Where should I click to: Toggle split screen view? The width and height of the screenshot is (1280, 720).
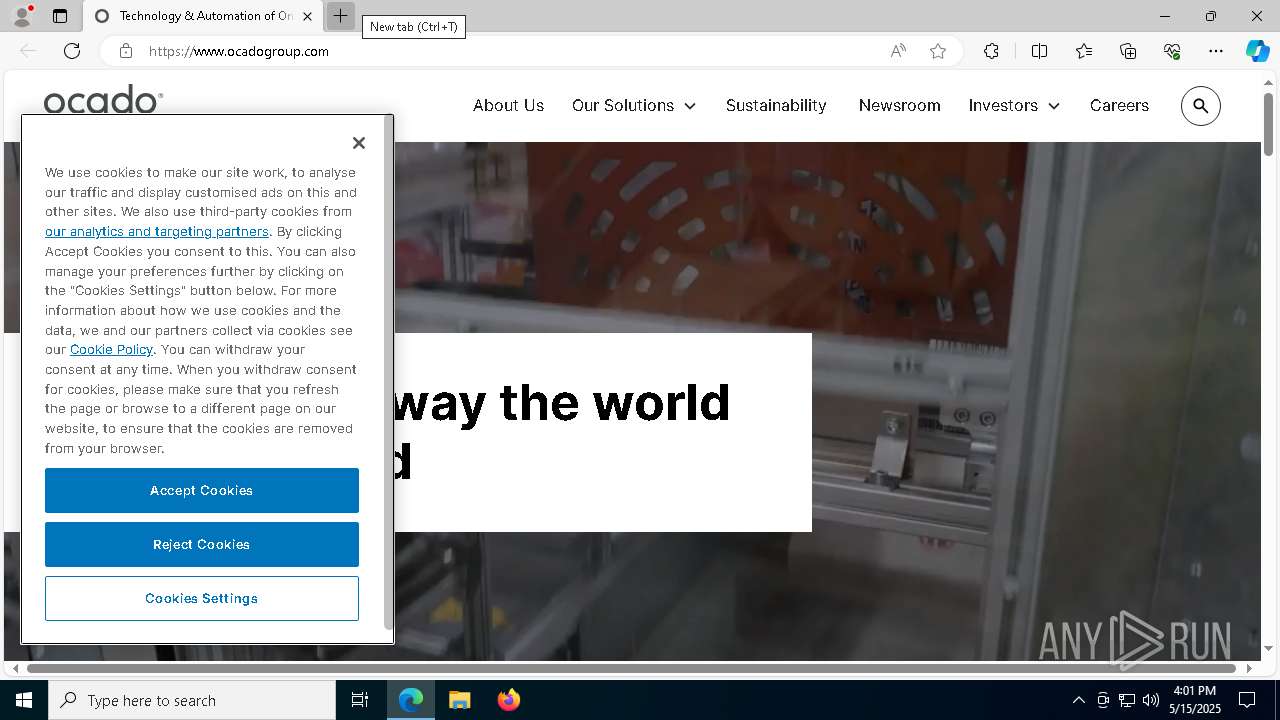tap(1039, 51)
